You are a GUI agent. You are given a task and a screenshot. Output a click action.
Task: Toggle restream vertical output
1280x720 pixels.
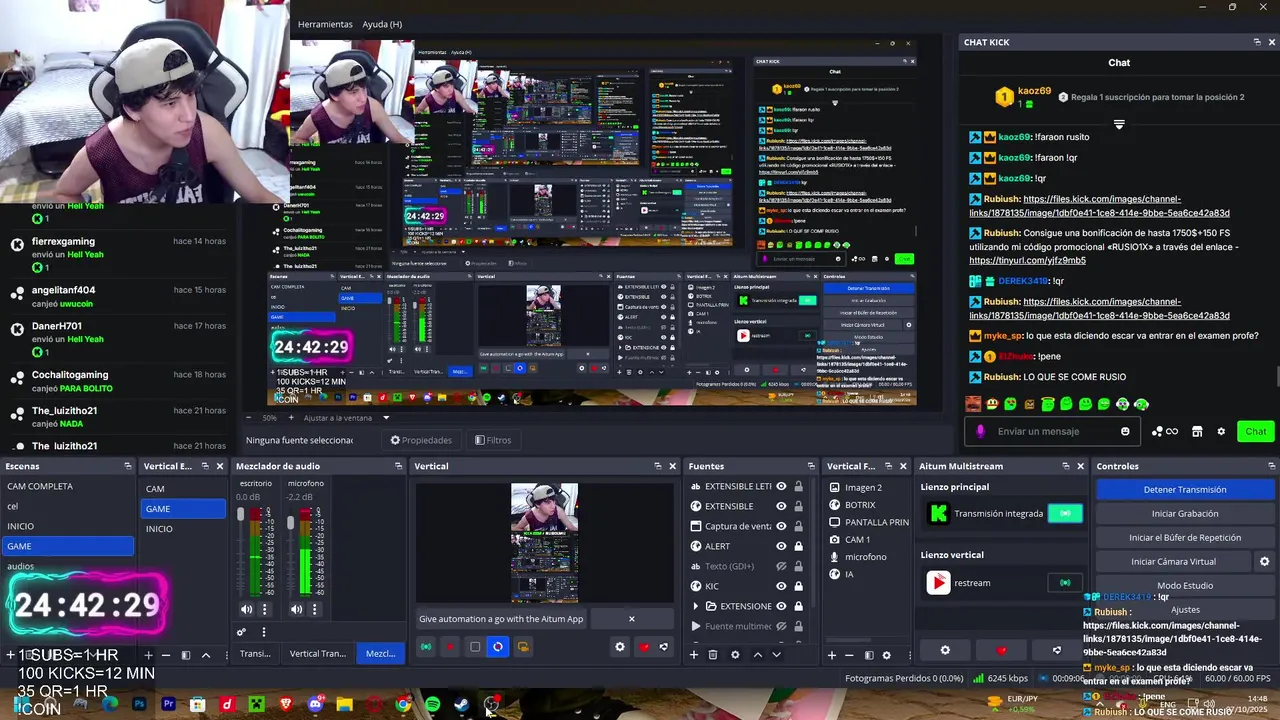click(1065, 583)
